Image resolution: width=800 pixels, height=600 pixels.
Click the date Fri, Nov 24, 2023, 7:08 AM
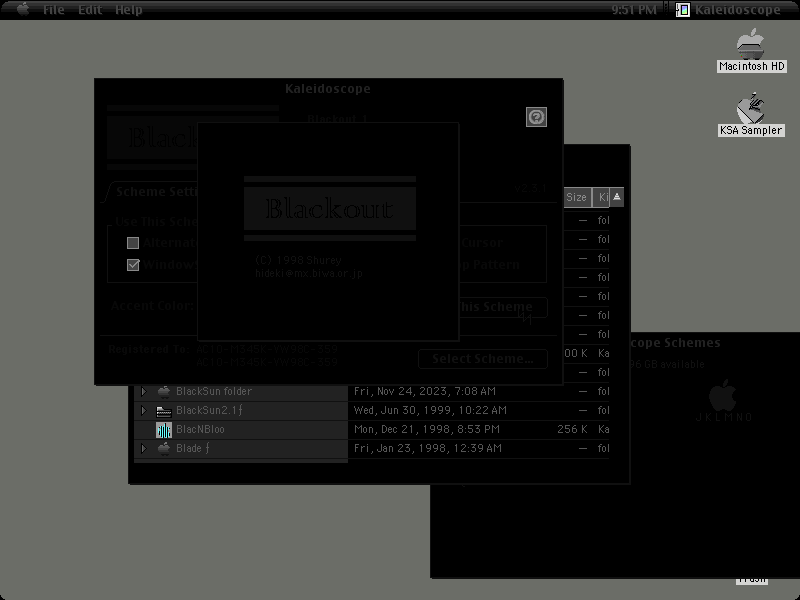(424, 391)
